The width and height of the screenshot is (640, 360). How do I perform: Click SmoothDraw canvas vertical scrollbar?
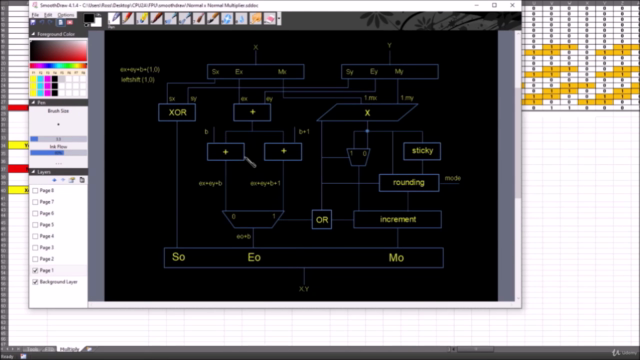[x=518, y=165]
